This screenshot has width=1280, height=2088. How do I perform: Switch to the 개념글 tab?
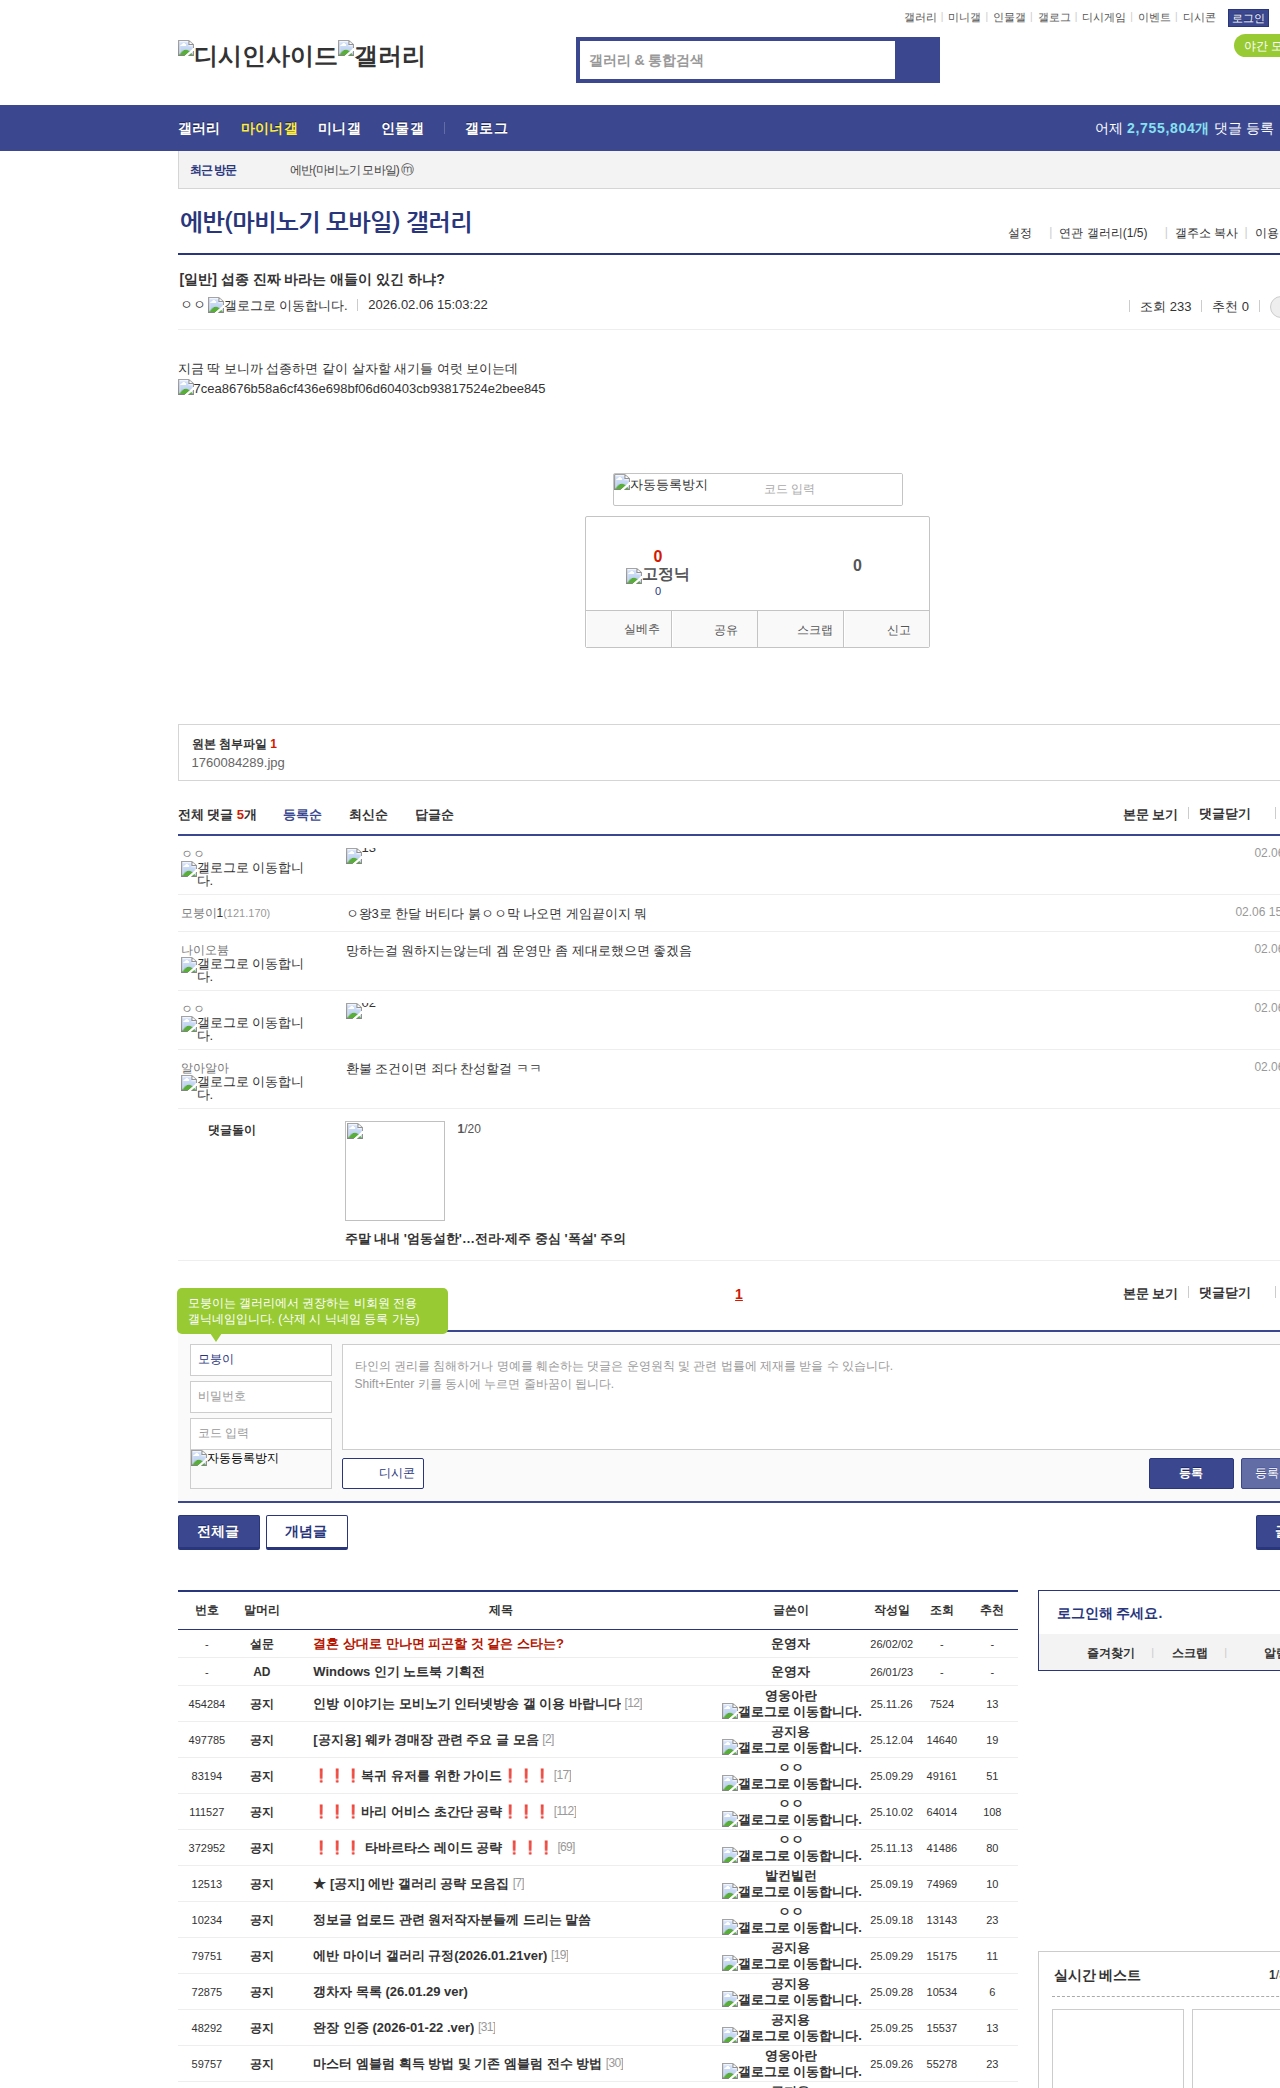[306, 1532]
